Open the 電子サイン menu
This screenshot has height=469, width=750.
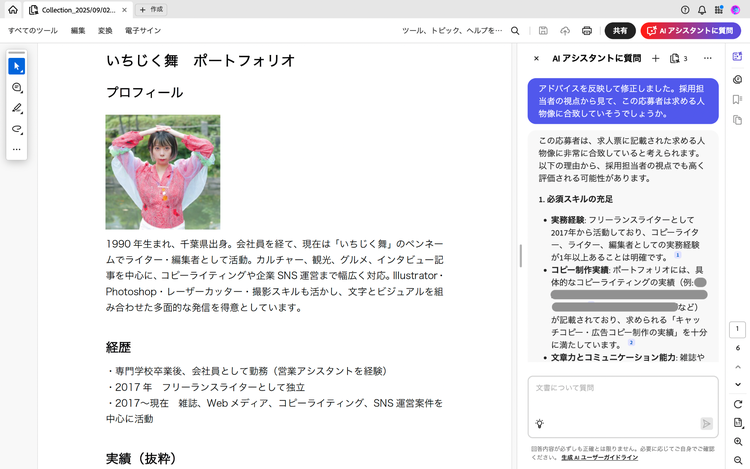pyautogui.click(x=142, y=31)
